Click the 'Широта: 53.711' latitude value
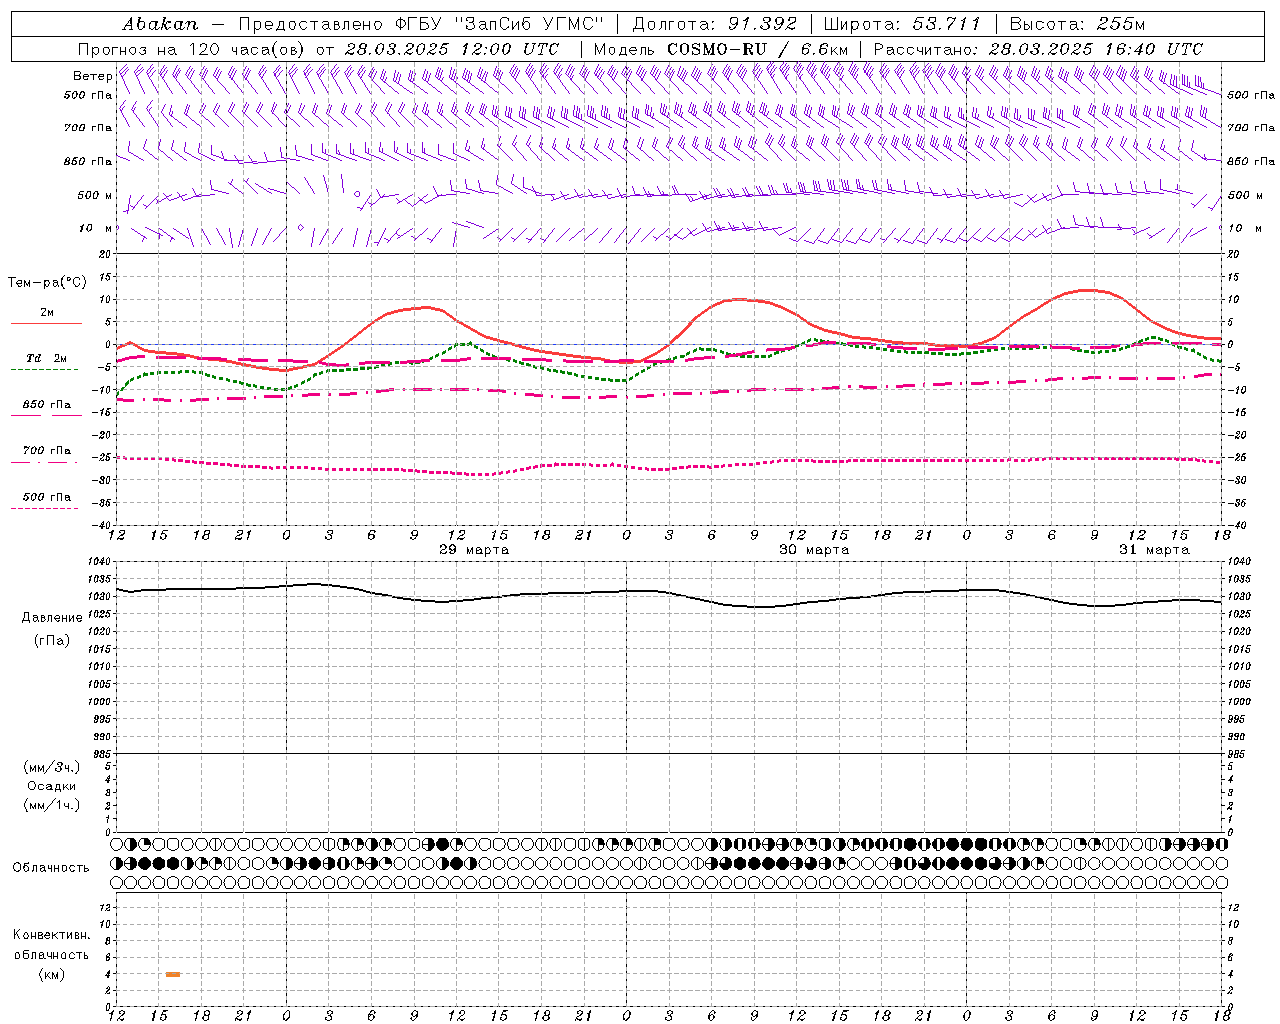Screen dimensions: 1280x1024 [x=903, y=23]
